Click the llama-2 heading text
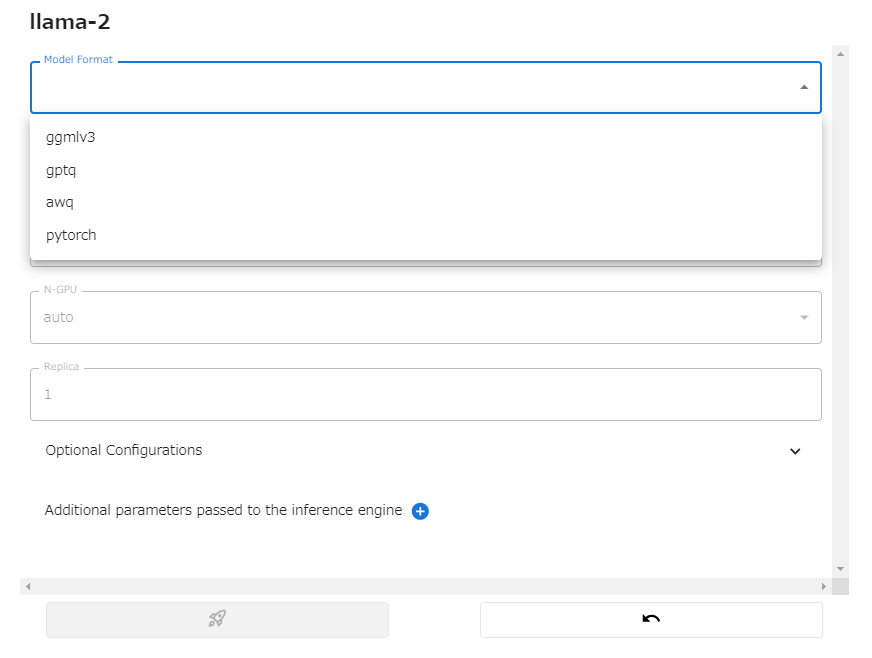Image resolution: width=872 pixels, height=658 pixels. click(70, 22)
